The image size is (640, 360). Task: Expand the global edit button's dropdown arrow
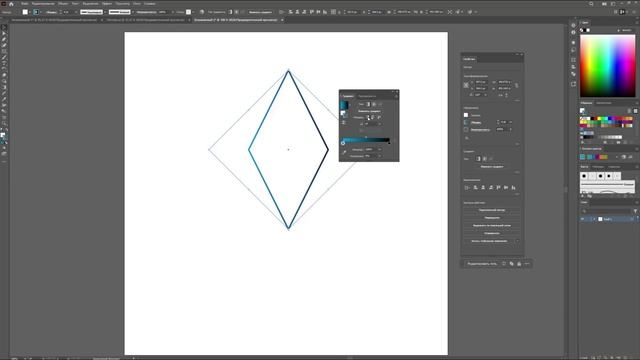pos(517,241)
